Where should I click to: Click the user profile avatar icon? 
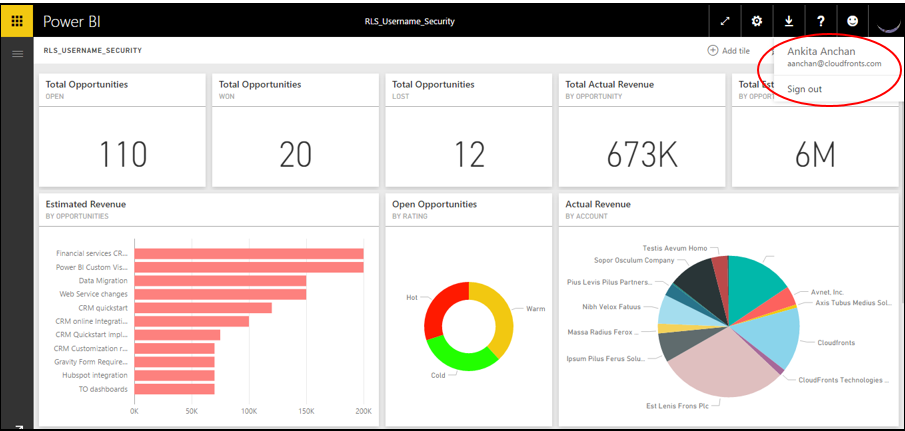pos(885,20)
